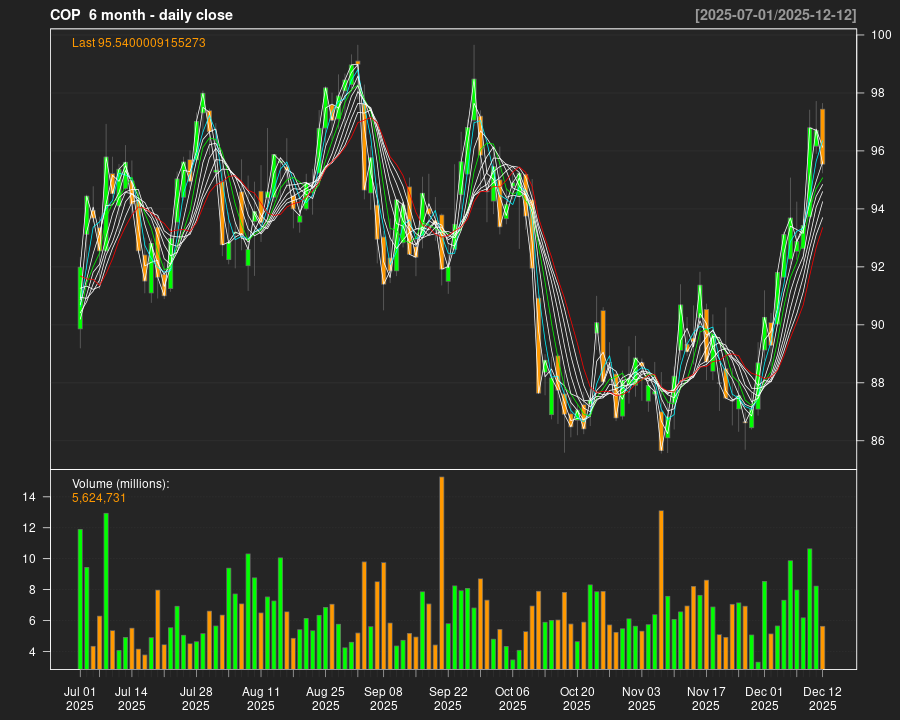The height and width of the screenshot is (720, 900).
Task: Click the chart title 'COP 6 month - daily close'
Action: click(141, 15)
